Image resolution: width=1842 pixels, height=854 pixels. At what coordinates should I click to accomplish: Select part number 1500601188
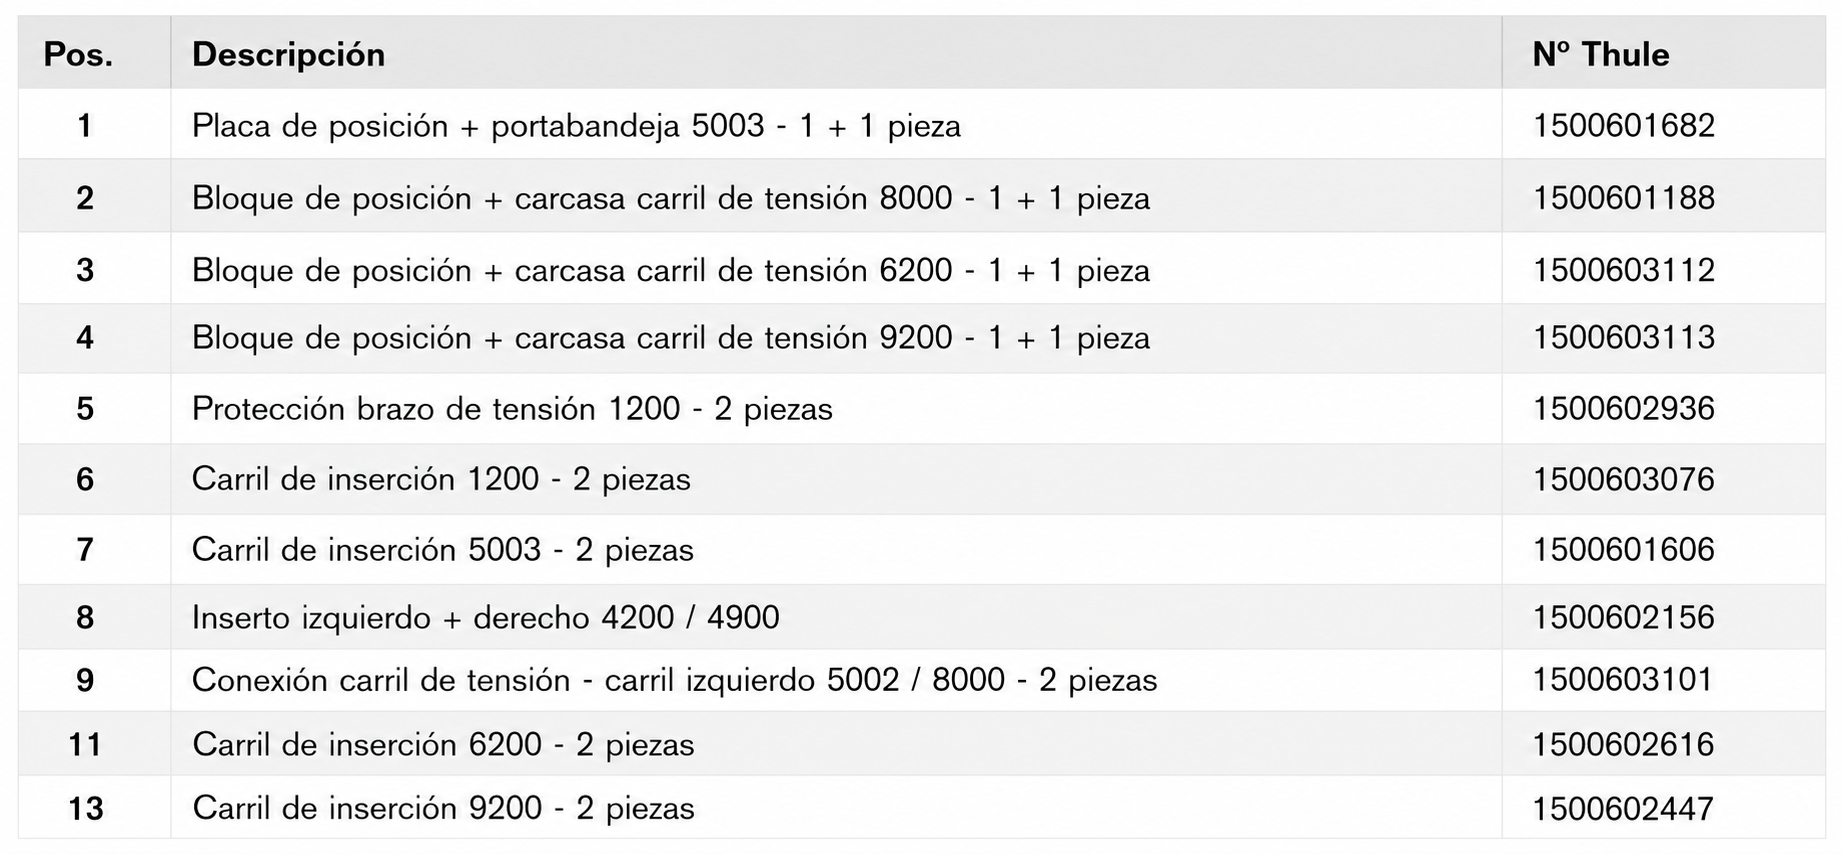click(x=1623, y=198)
